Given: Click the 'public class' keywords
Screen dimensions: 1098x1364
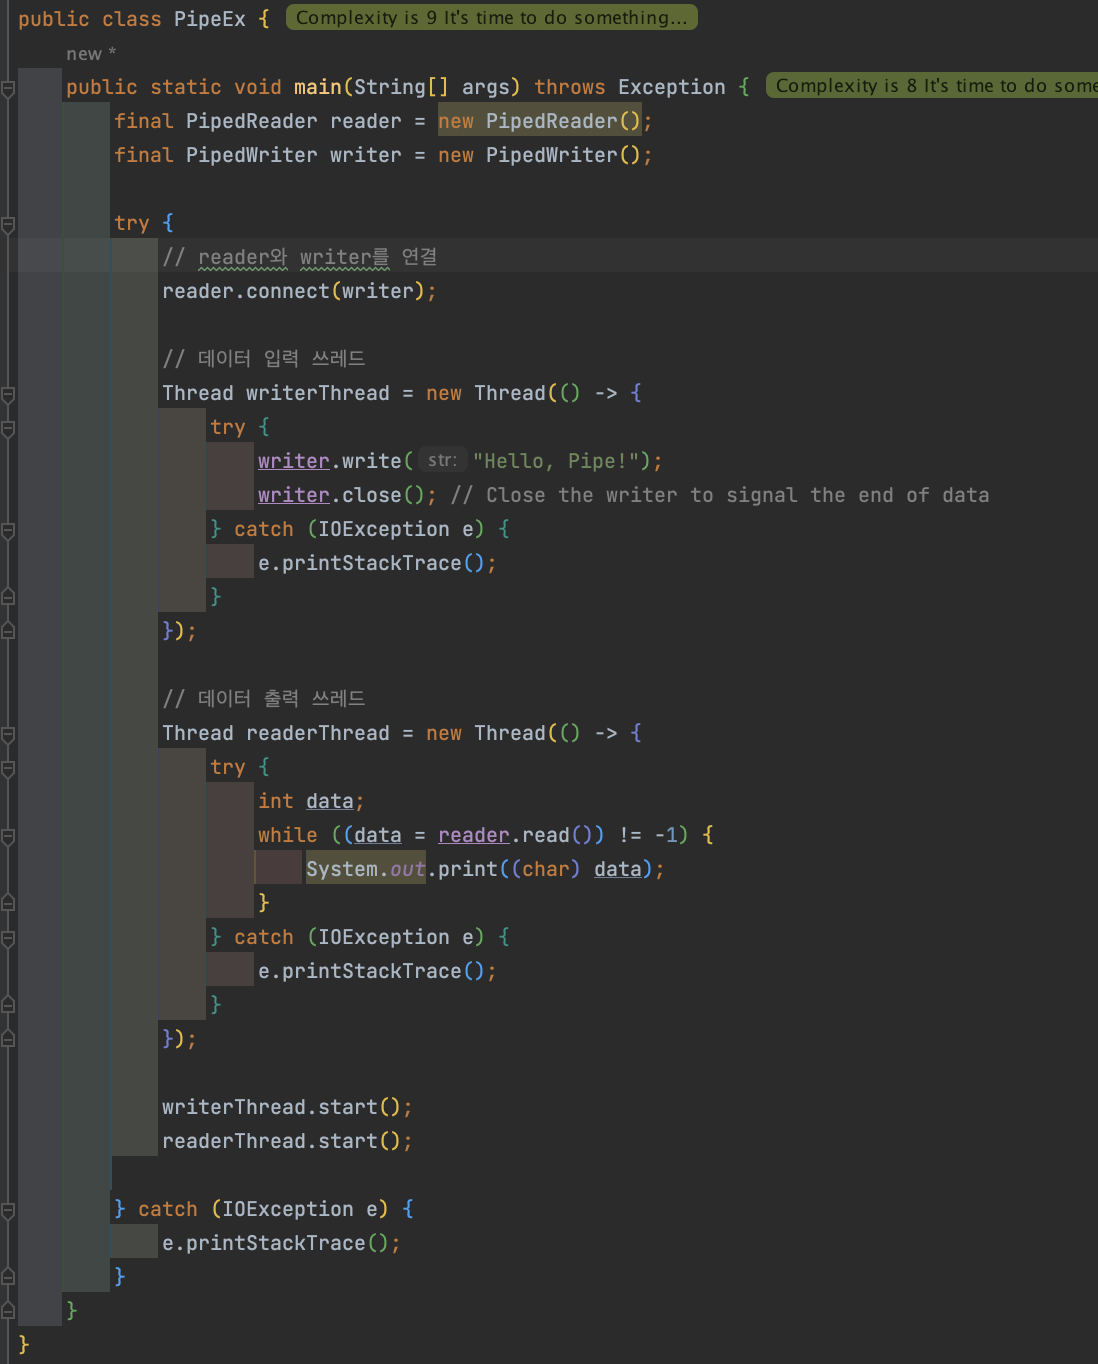Looking at the screenshot, I should click(90, 19).
